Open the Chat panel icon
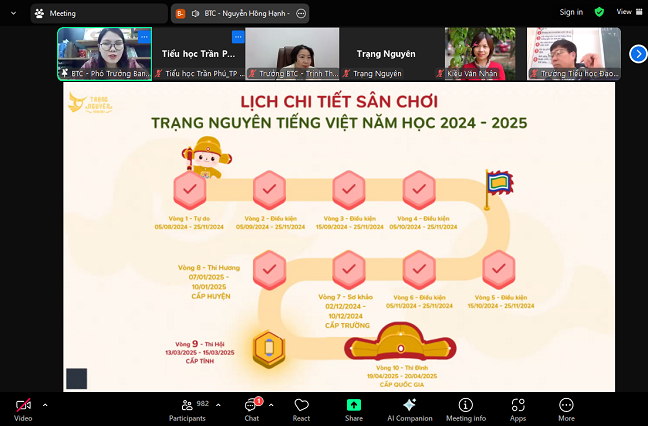The width and height of the screenshot is (648, 426). [251, 405]
